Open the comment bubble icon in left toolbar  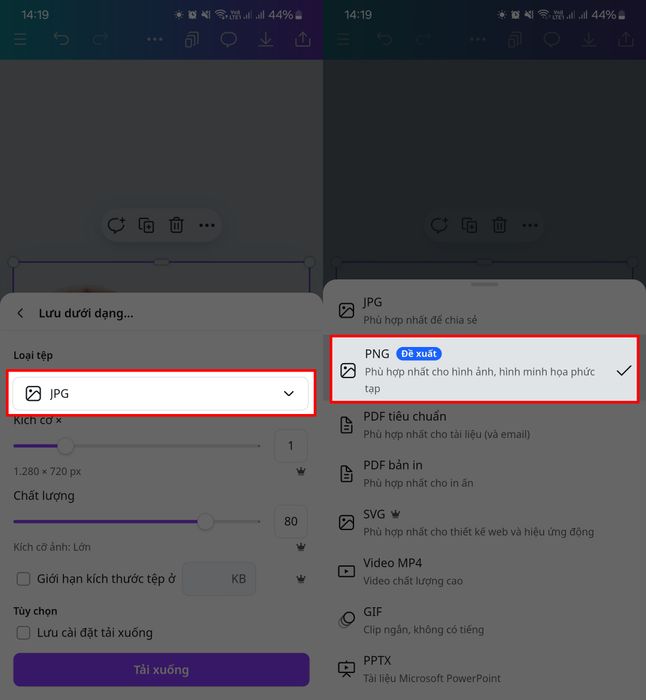229,40
